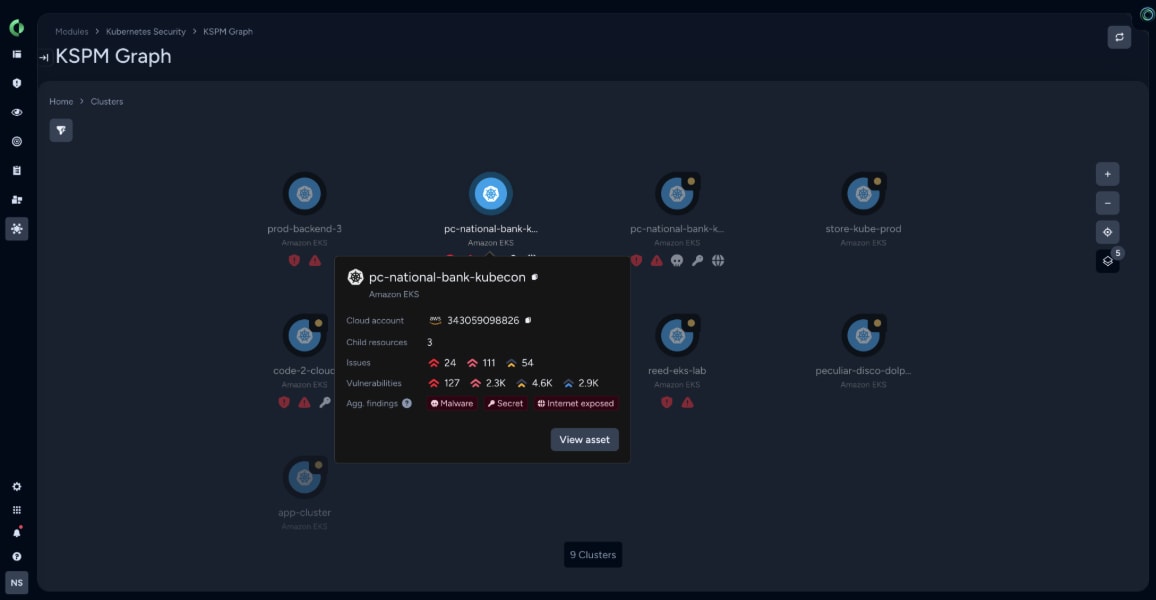The width and height of the screenshot is (1156, 600).
Task: Zoom out the graph with minus button
Action: click(x=1107, y=203)
